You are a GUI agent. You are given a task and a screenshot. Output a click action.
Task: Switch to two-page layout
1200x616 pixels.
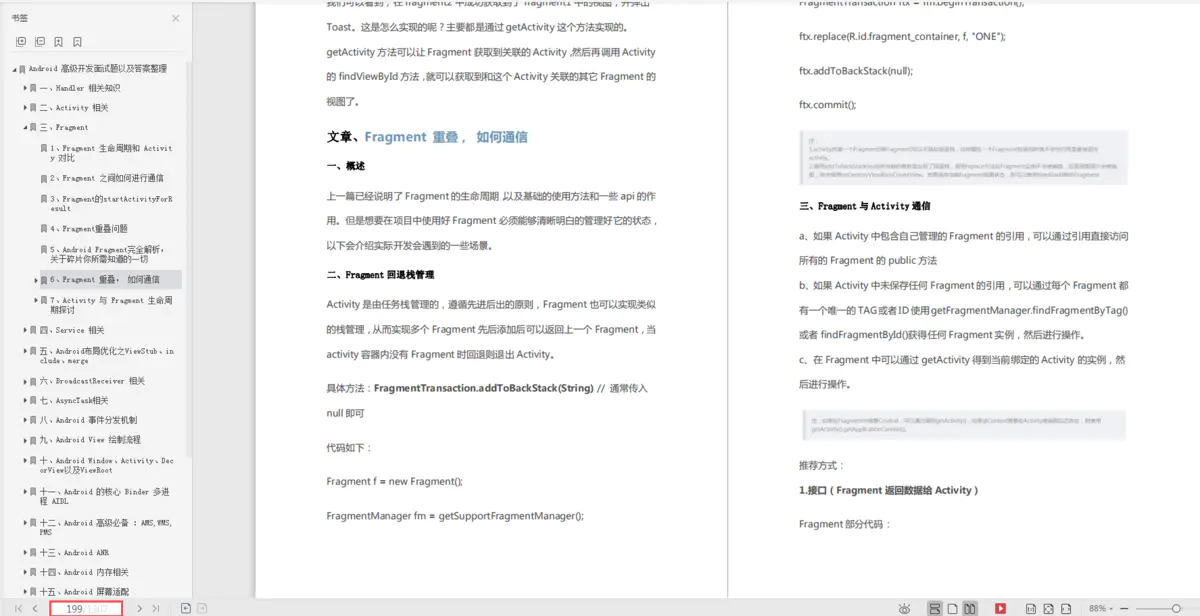969,608
